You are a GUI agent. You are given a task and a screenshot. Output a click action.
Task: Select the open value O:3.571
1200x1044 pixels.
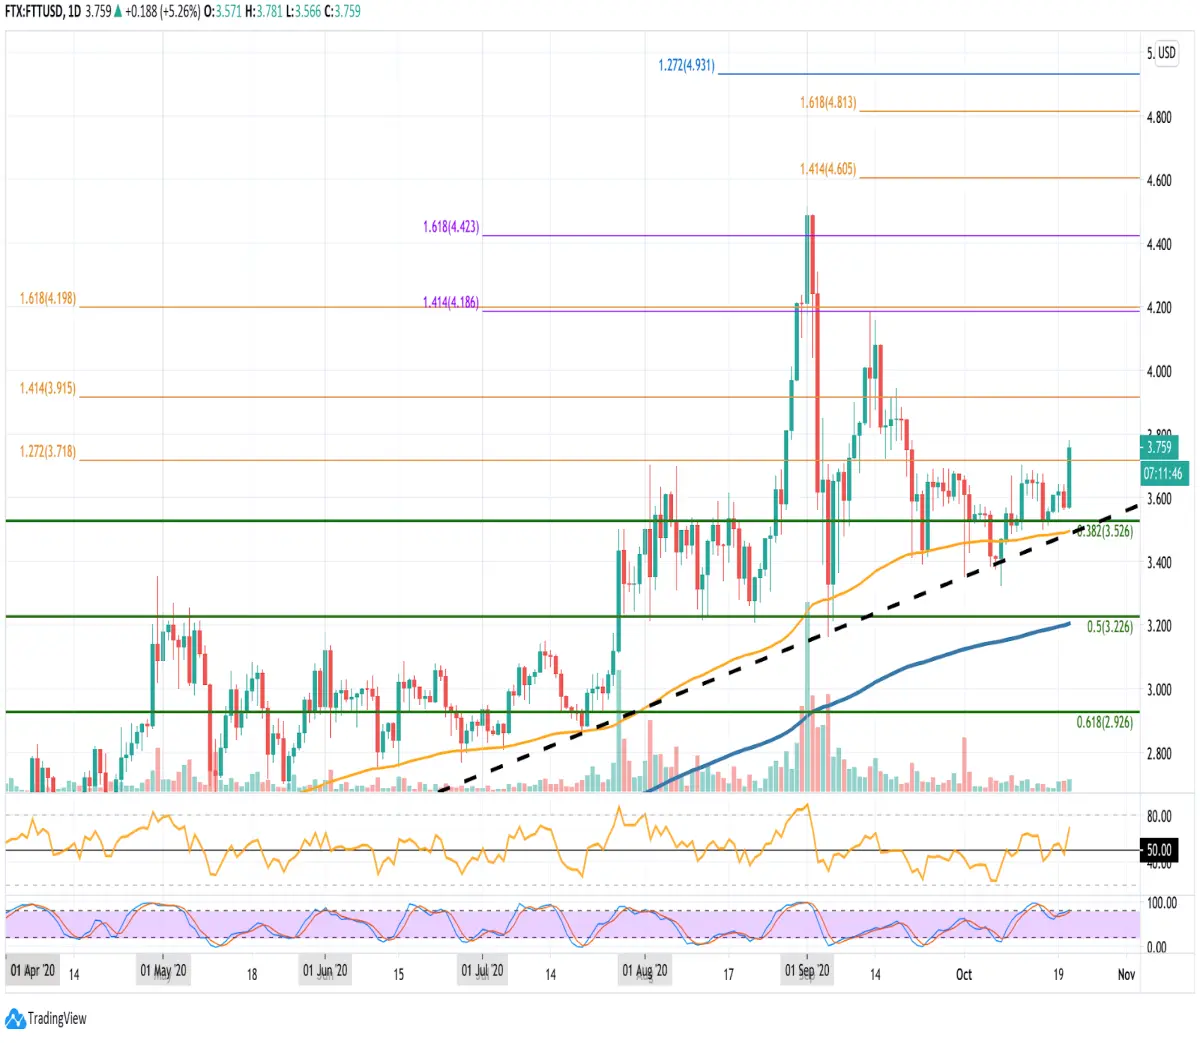point(223,12)
